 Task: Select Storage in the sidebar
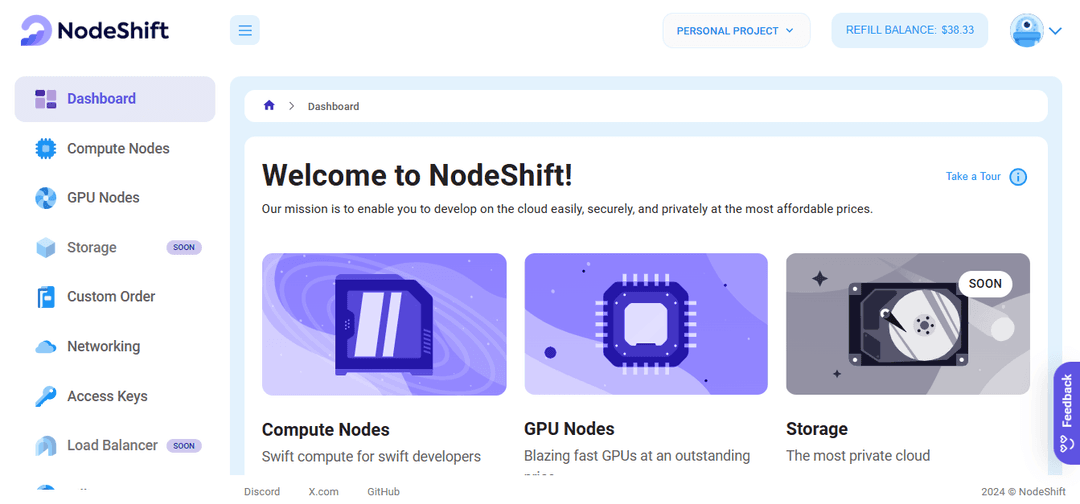point(92,247)
